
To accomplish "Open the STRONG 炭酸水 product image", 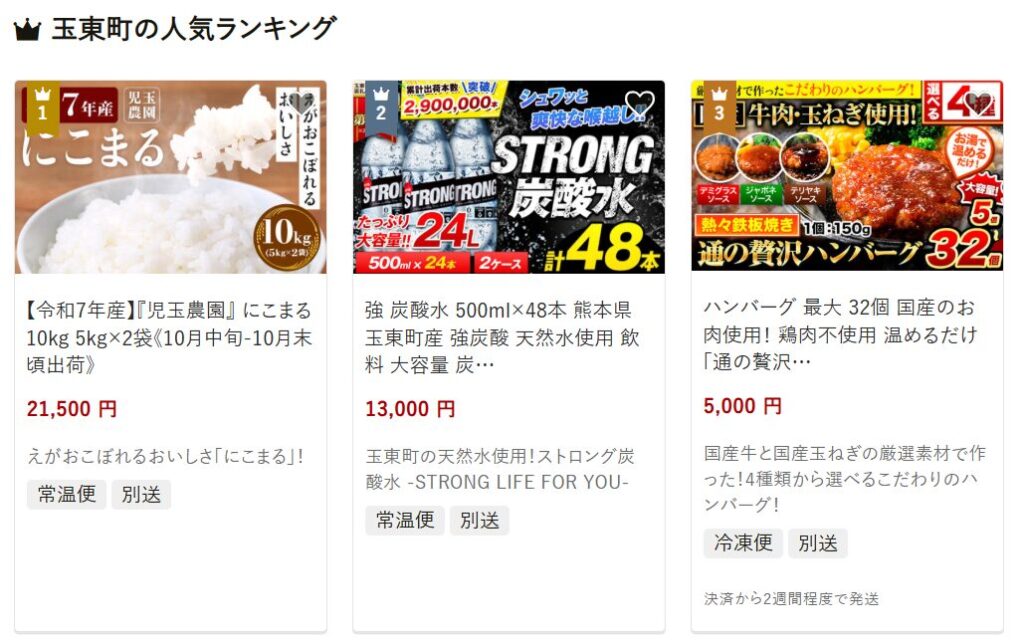I will pyautogui.click(x=509, y=177).
